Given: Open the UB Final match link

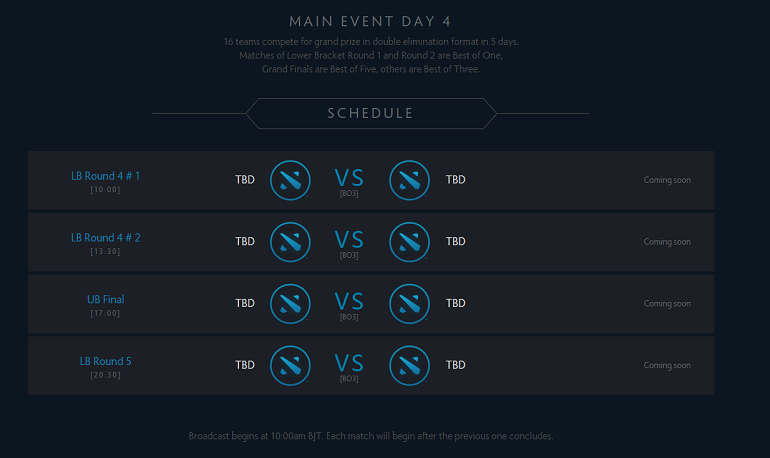Looking at the screenshot, I should coord(106,299).
